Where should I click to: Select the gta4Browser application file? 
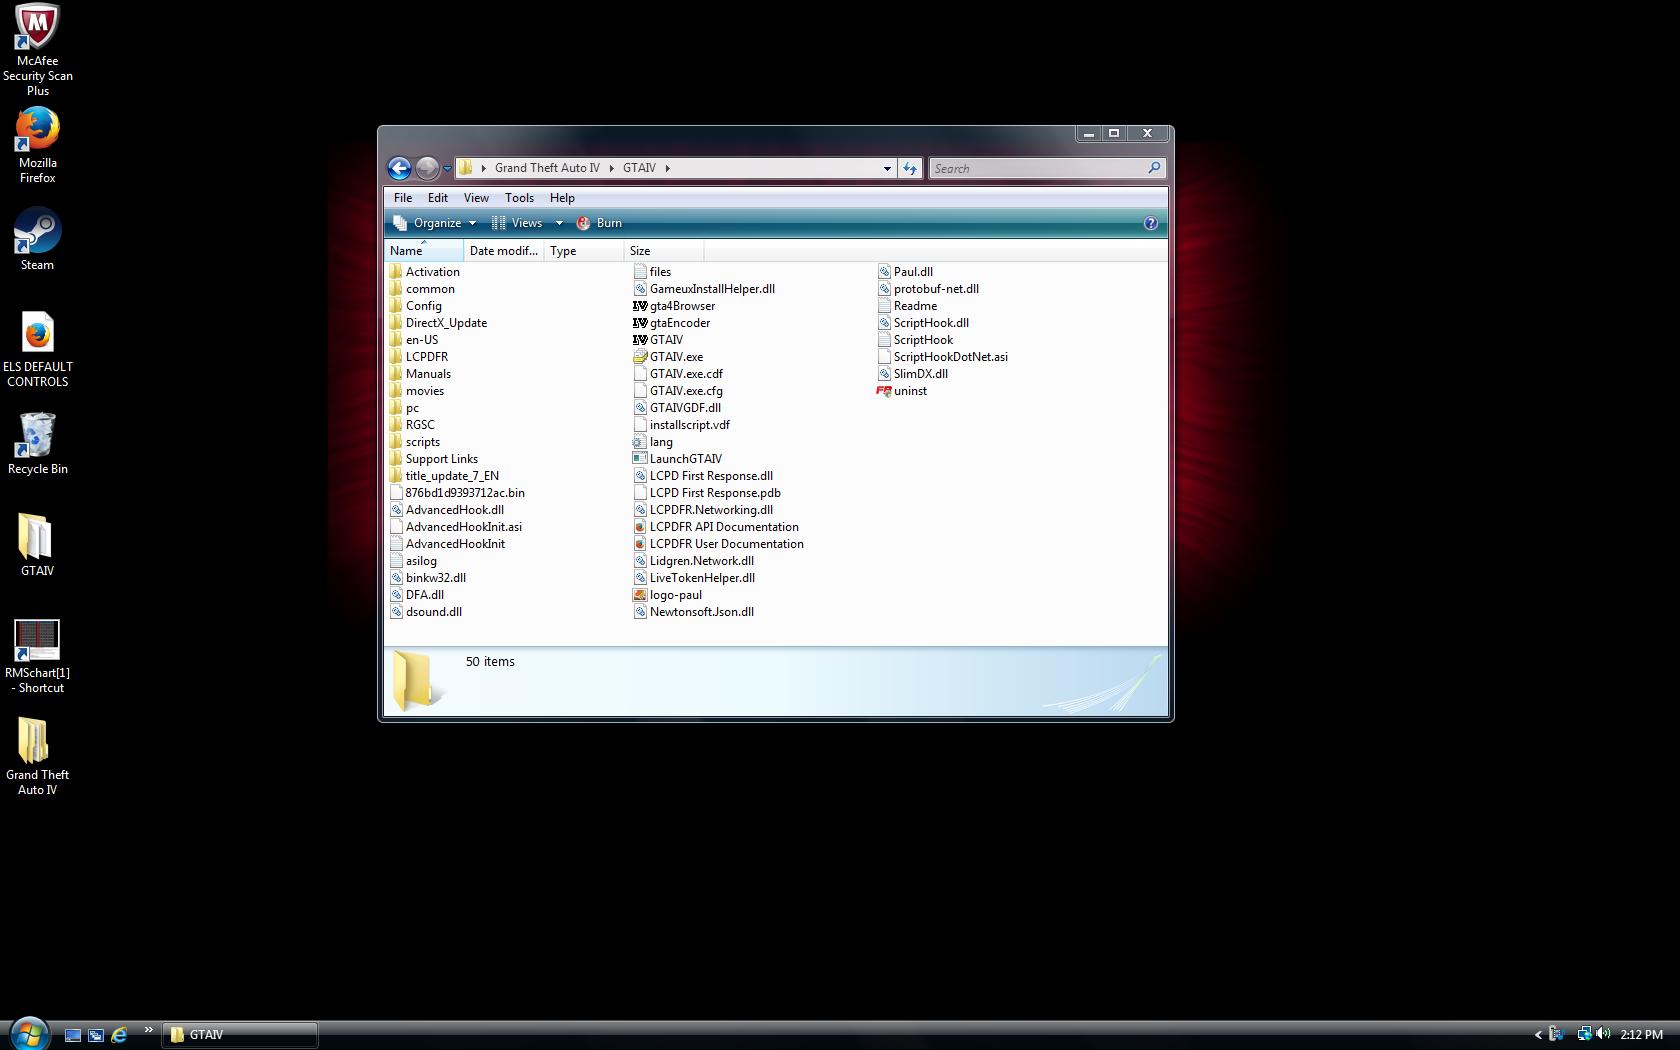coord(674,306)
